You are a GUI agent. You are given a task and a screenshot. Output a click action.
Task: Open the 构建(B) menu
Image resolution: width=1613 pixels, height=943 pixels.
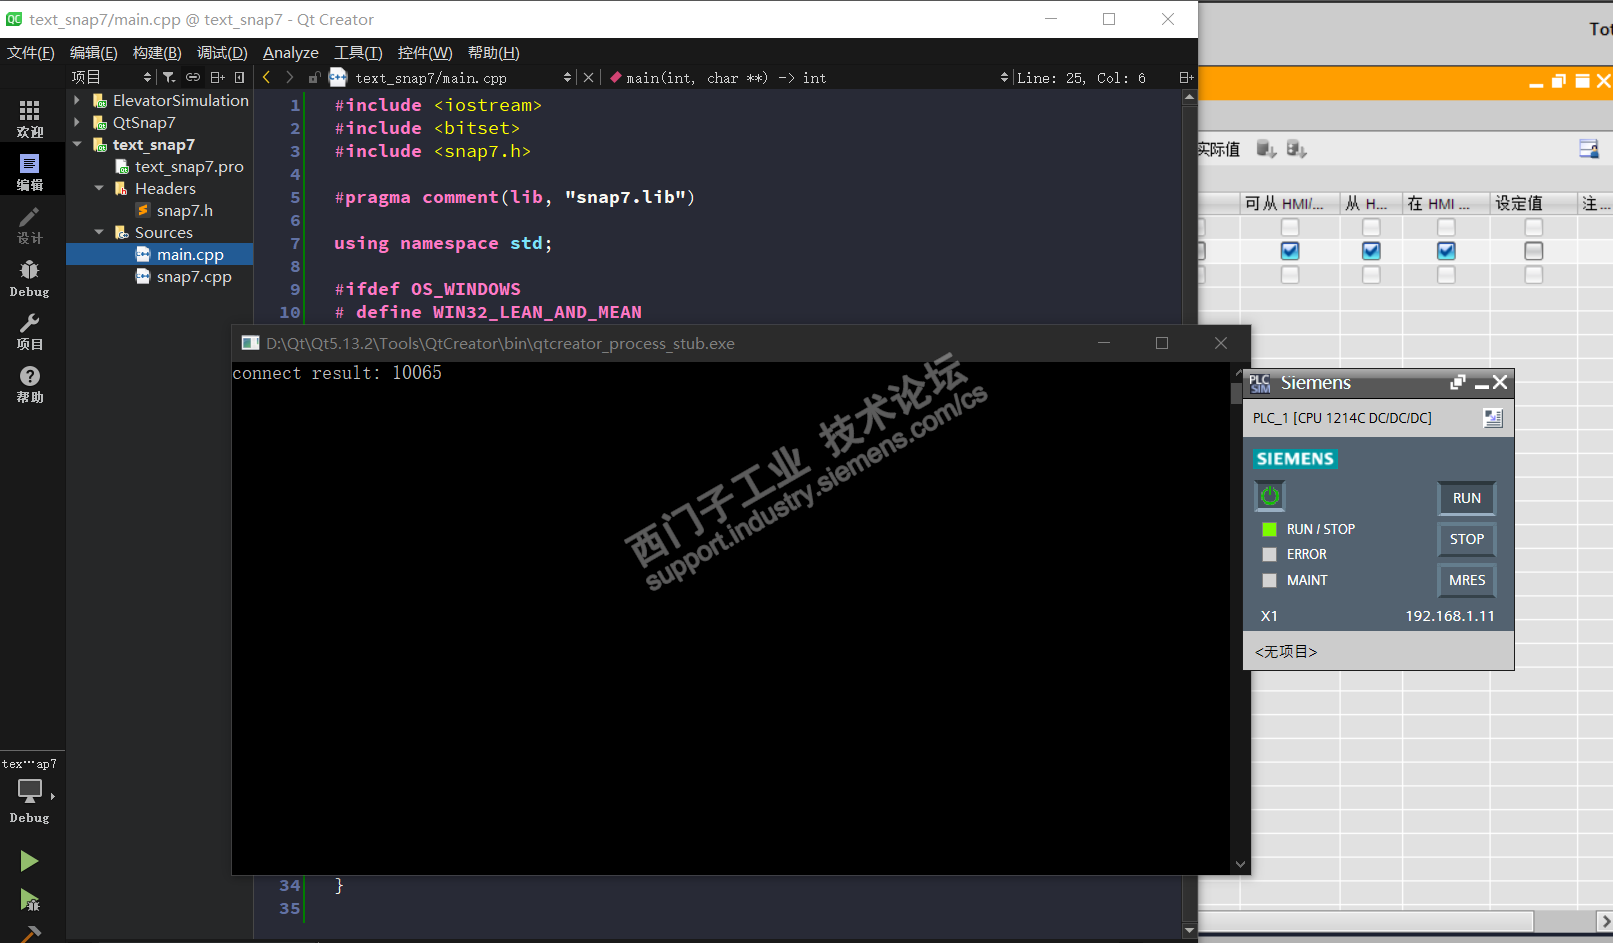coord(157,53)
